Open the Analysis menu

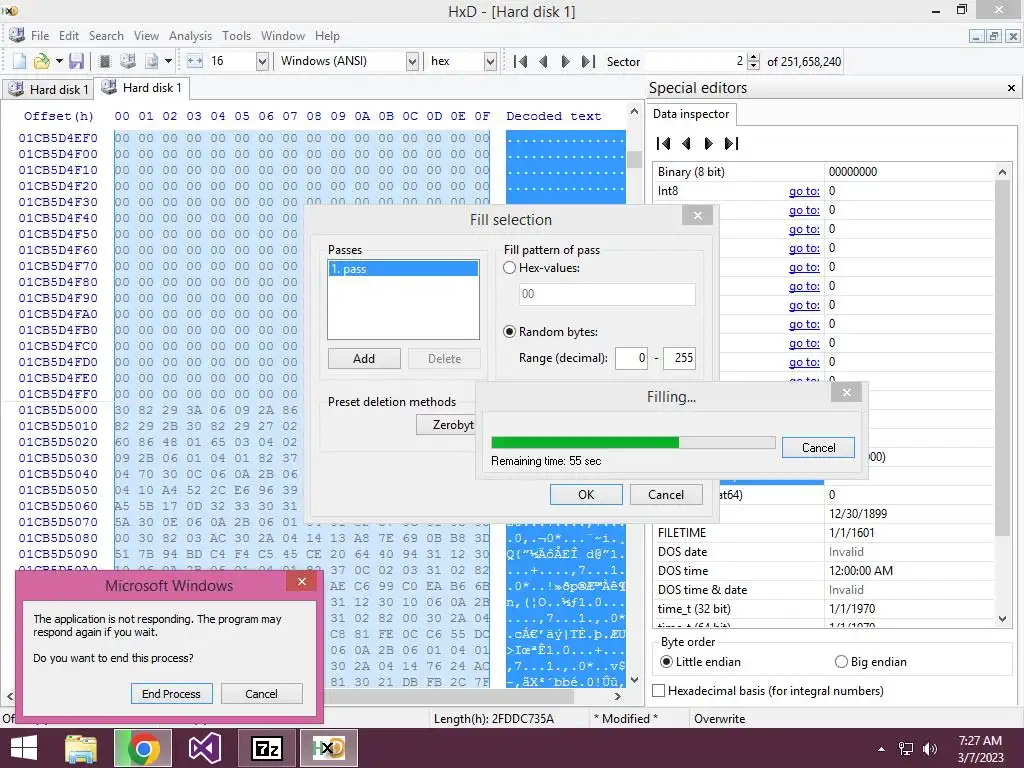point(190,36)
